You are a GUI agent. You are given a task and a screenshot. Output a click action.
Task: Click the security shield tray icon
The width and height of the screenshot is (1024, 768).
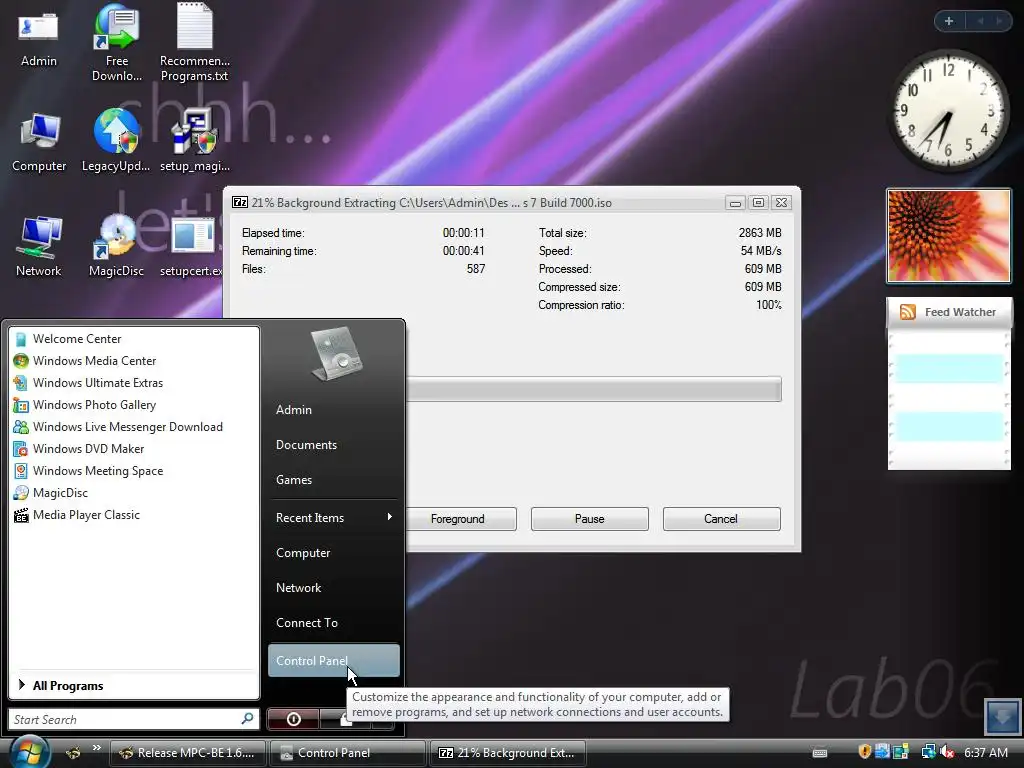point(865,752)
